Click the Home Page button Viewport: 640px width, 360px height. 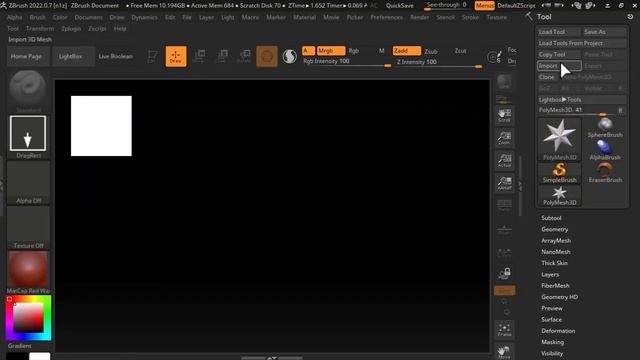(x=27, y=56)
